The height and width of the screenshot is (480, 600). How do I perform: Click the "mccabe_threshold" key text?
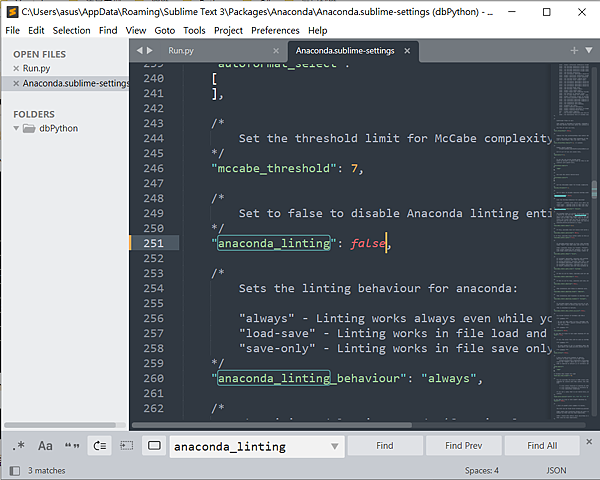274,168
